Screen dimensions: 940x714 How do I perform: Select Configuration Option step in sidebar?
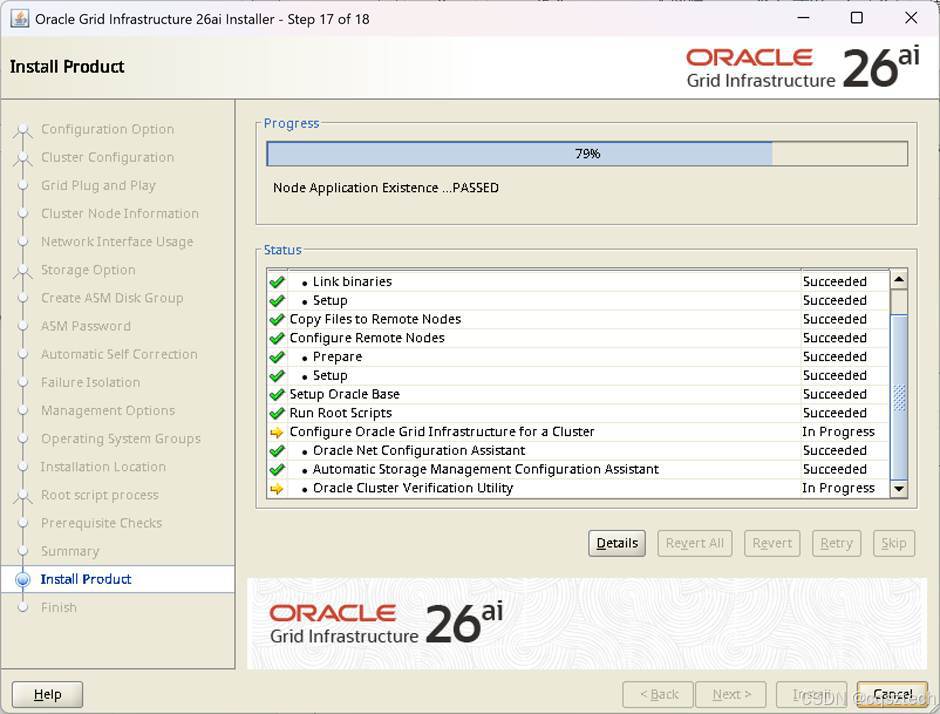coord(107,129)
